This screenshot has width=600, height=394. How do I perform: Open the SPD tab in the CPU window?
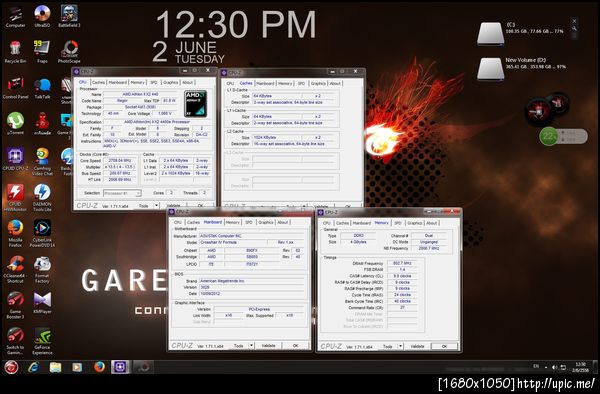pos(153,82)
